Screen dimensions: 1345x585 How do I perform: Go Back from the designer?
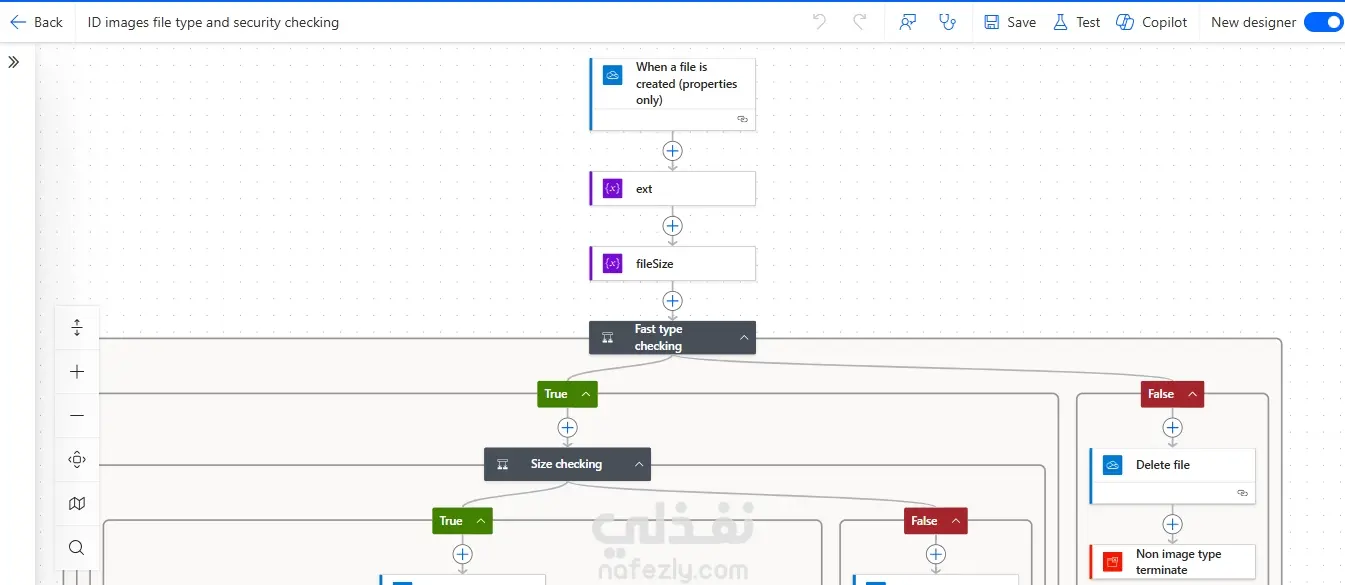click(37, 22)
